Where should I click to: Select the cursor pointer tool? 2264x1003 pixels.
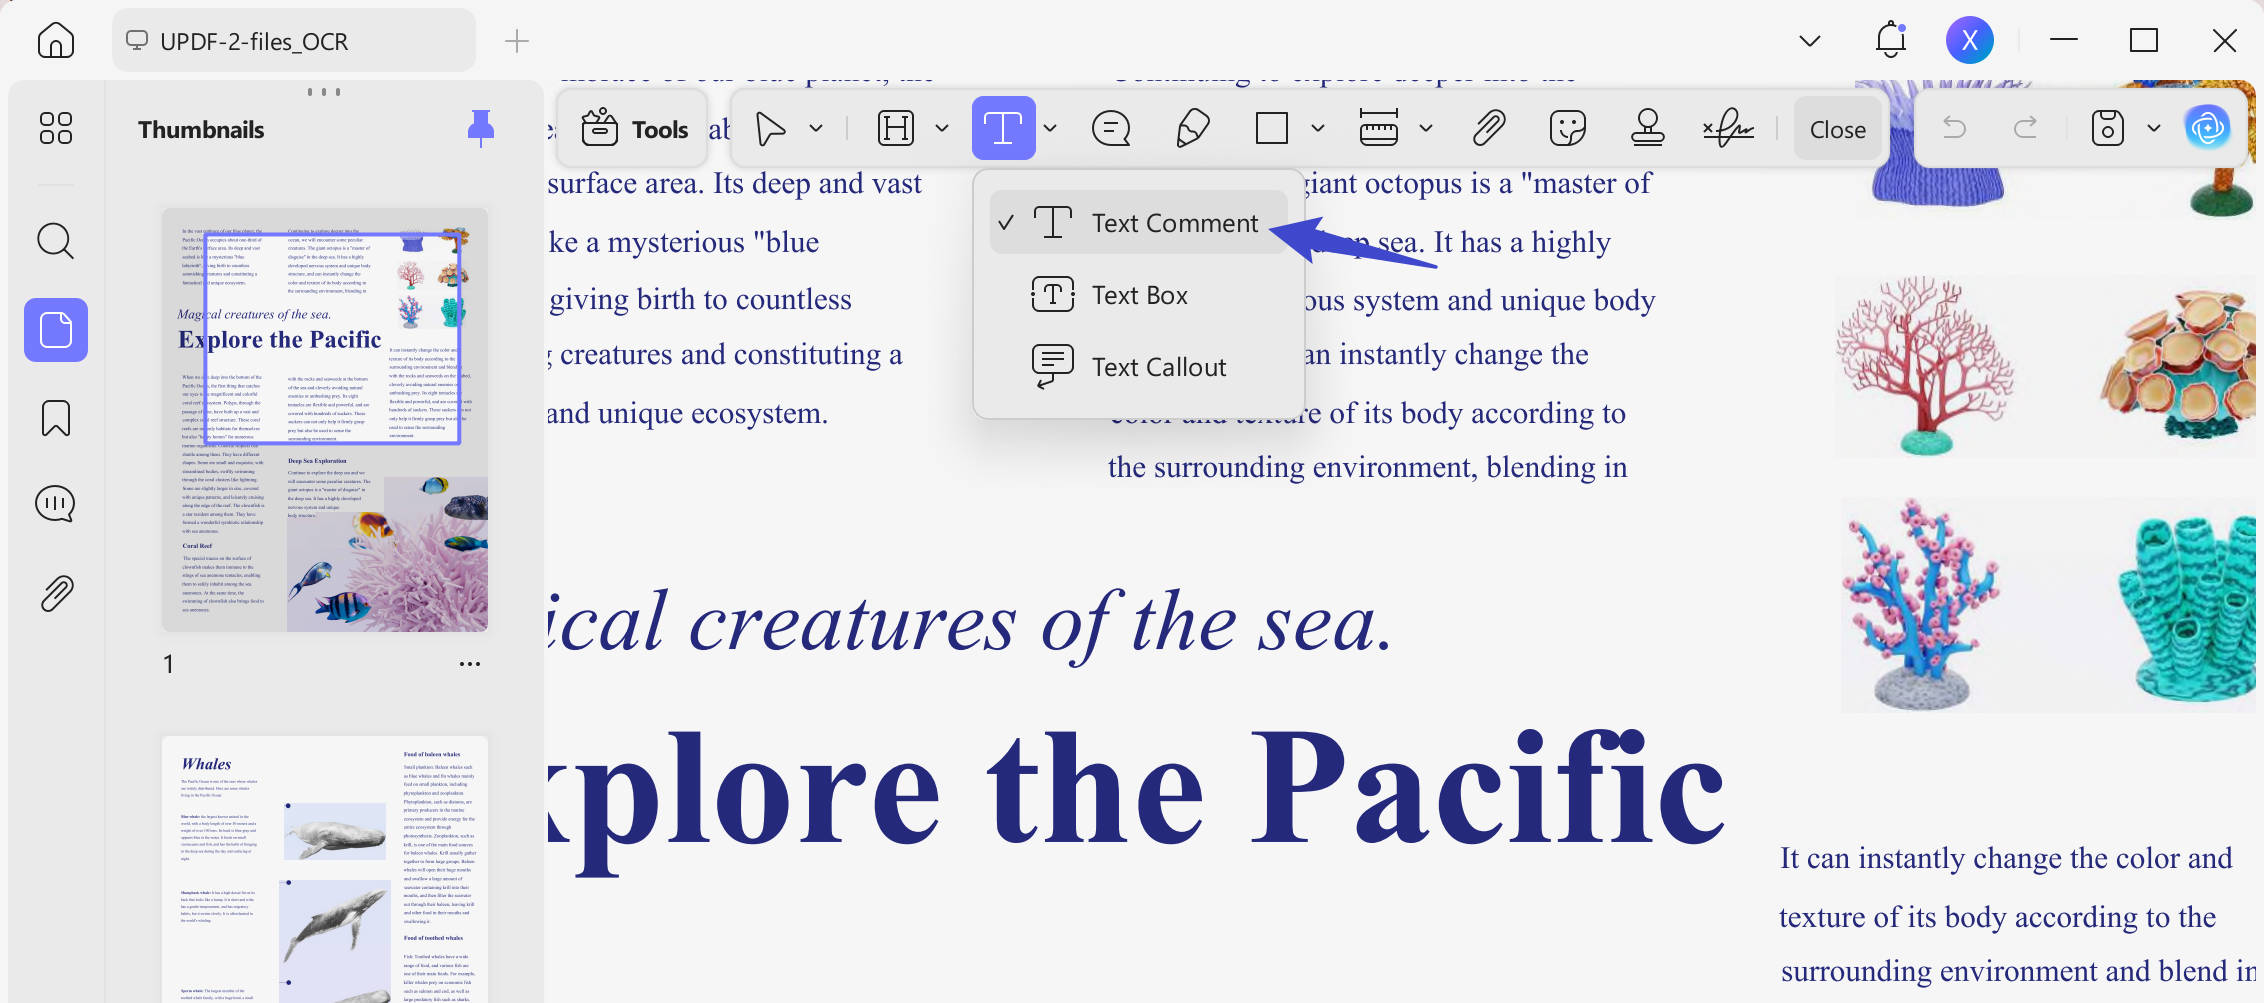(x=770, y=128)
